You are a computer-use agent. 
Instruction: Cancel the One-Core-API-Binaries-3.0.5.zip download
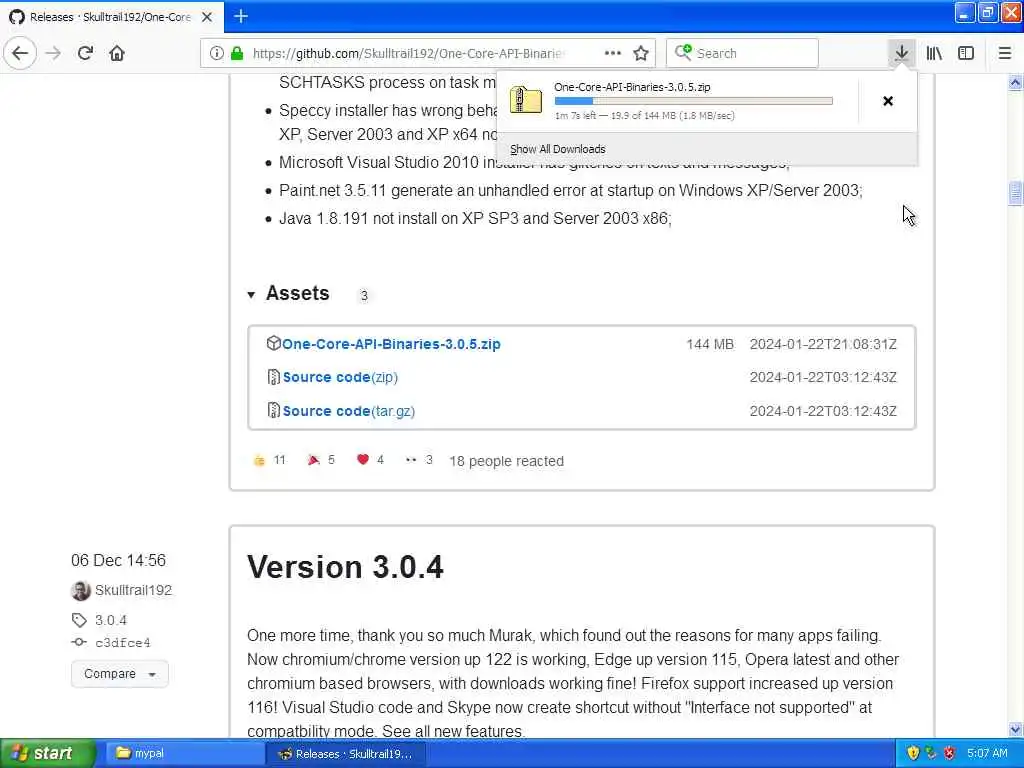click(888, 101)
